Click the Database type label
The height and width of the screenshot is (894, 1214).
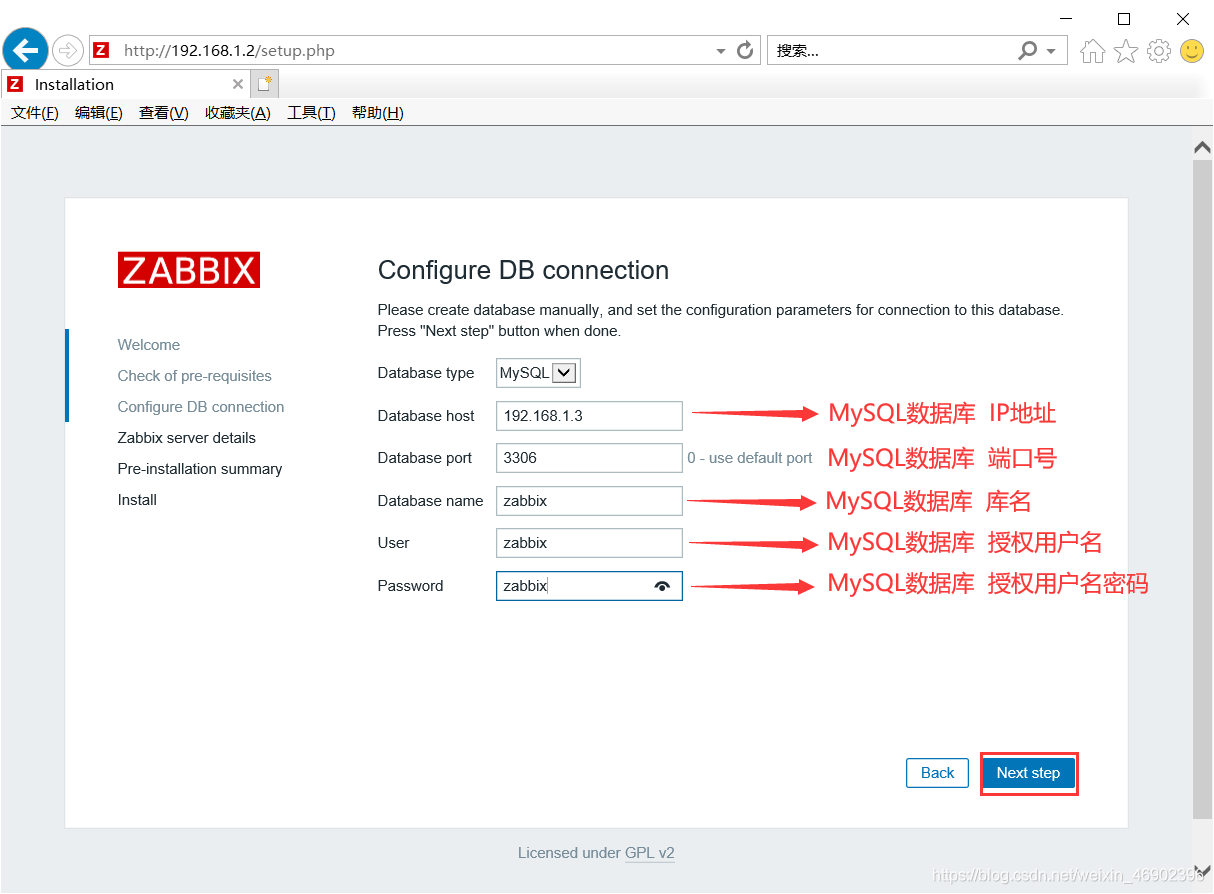(x=426, y=373)
